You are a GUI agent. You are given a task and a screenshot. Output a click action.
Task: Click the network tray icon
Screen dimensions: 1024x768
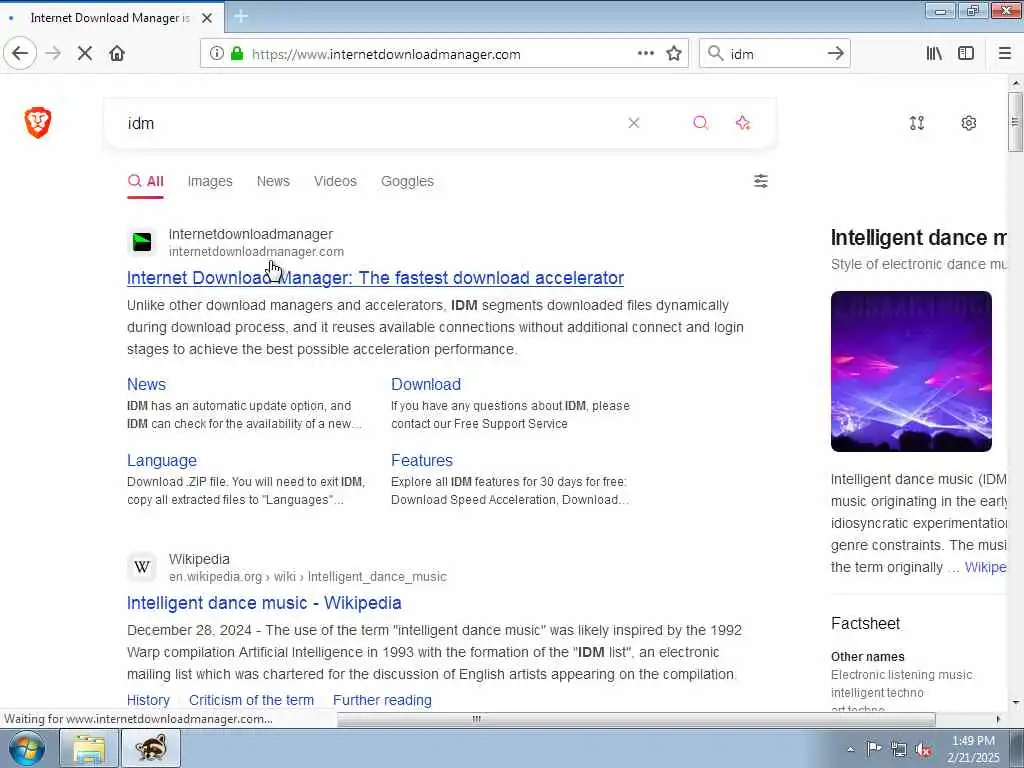click(x=899, y=749)
